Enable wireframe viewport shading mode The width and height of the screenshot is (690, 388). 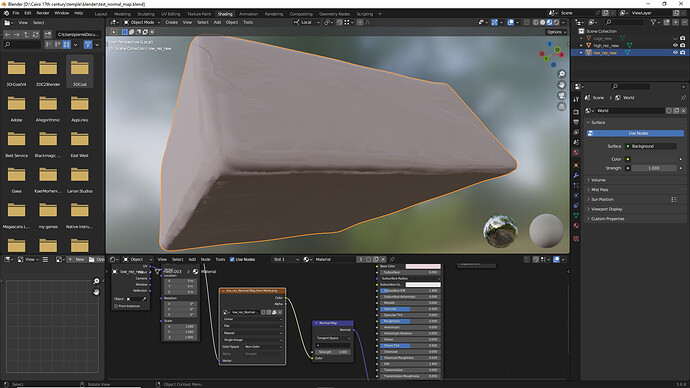coord(536,22)
